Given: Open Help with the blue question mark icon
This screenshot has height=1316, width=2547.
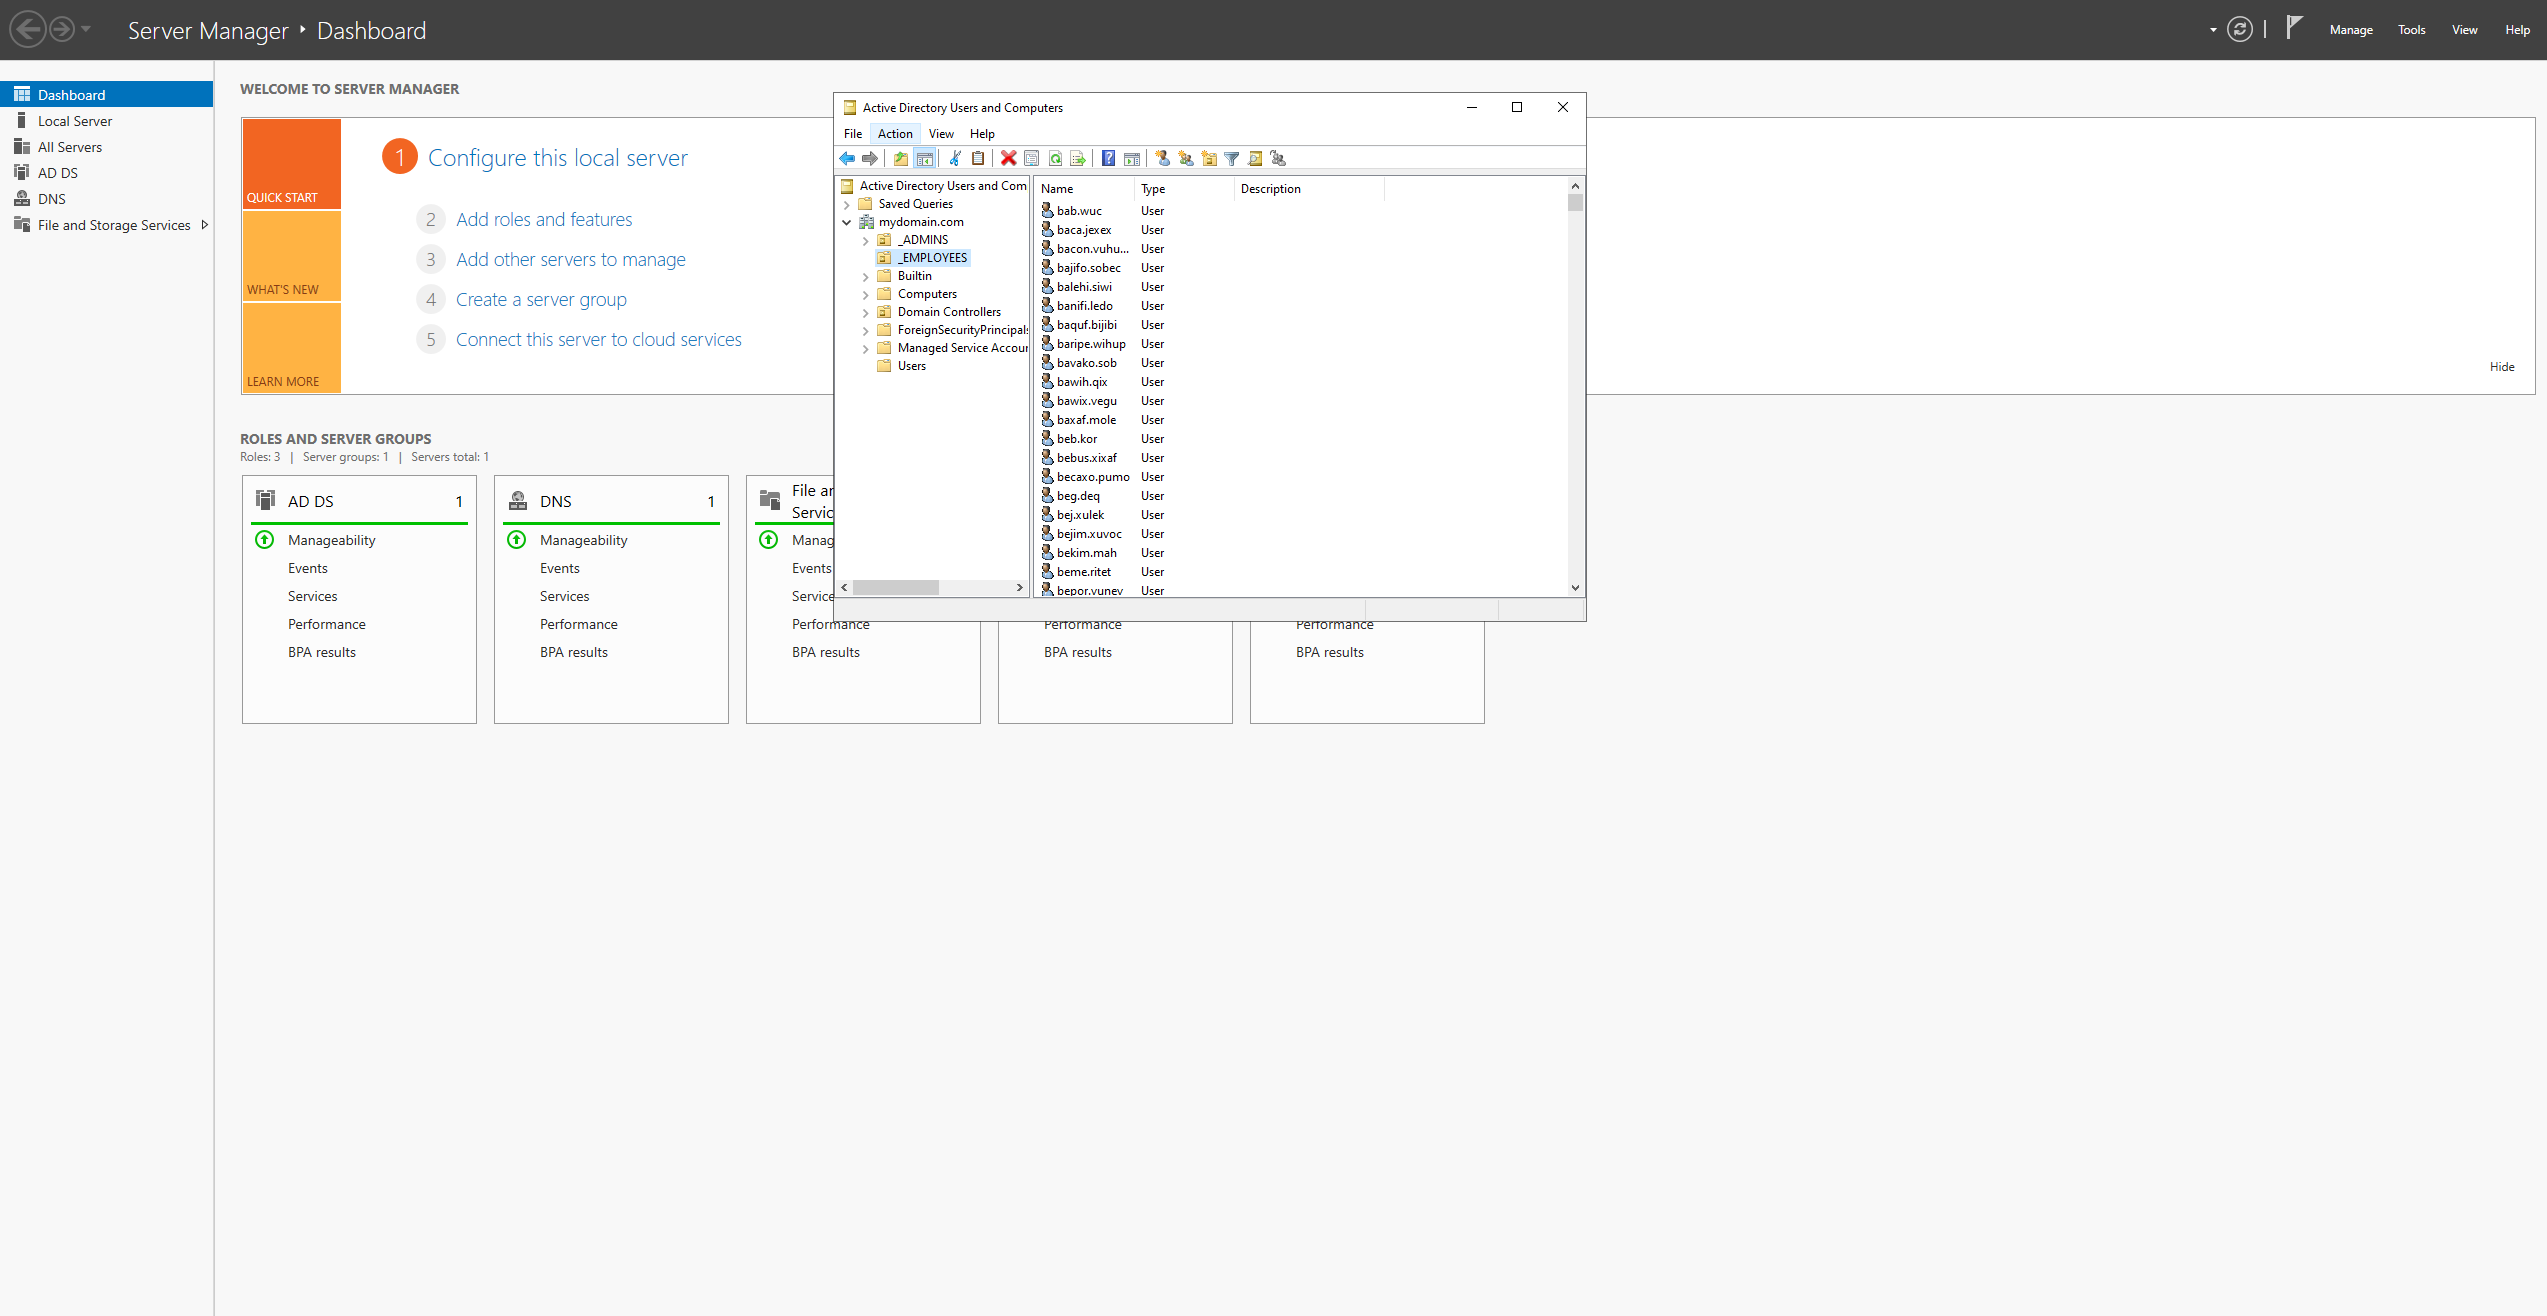Looking at the screenshot, I should pyautogui.click(x=1107, y=158).
